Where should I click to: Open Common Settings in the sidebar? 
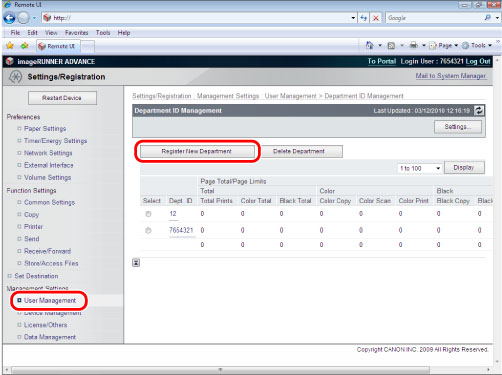(49, 202)
